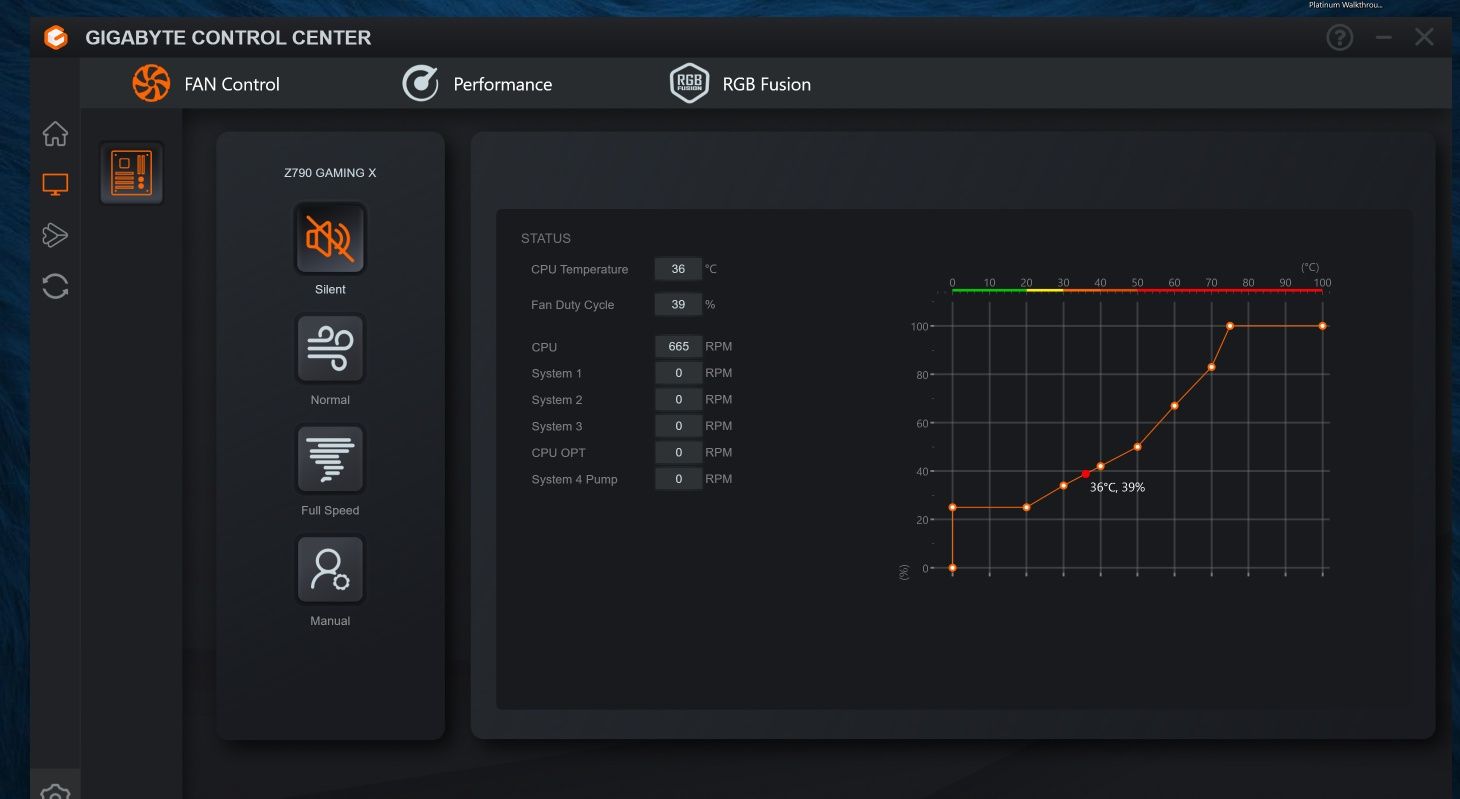
Task: Click the update sync arrows icon
Action: point(55,287)
